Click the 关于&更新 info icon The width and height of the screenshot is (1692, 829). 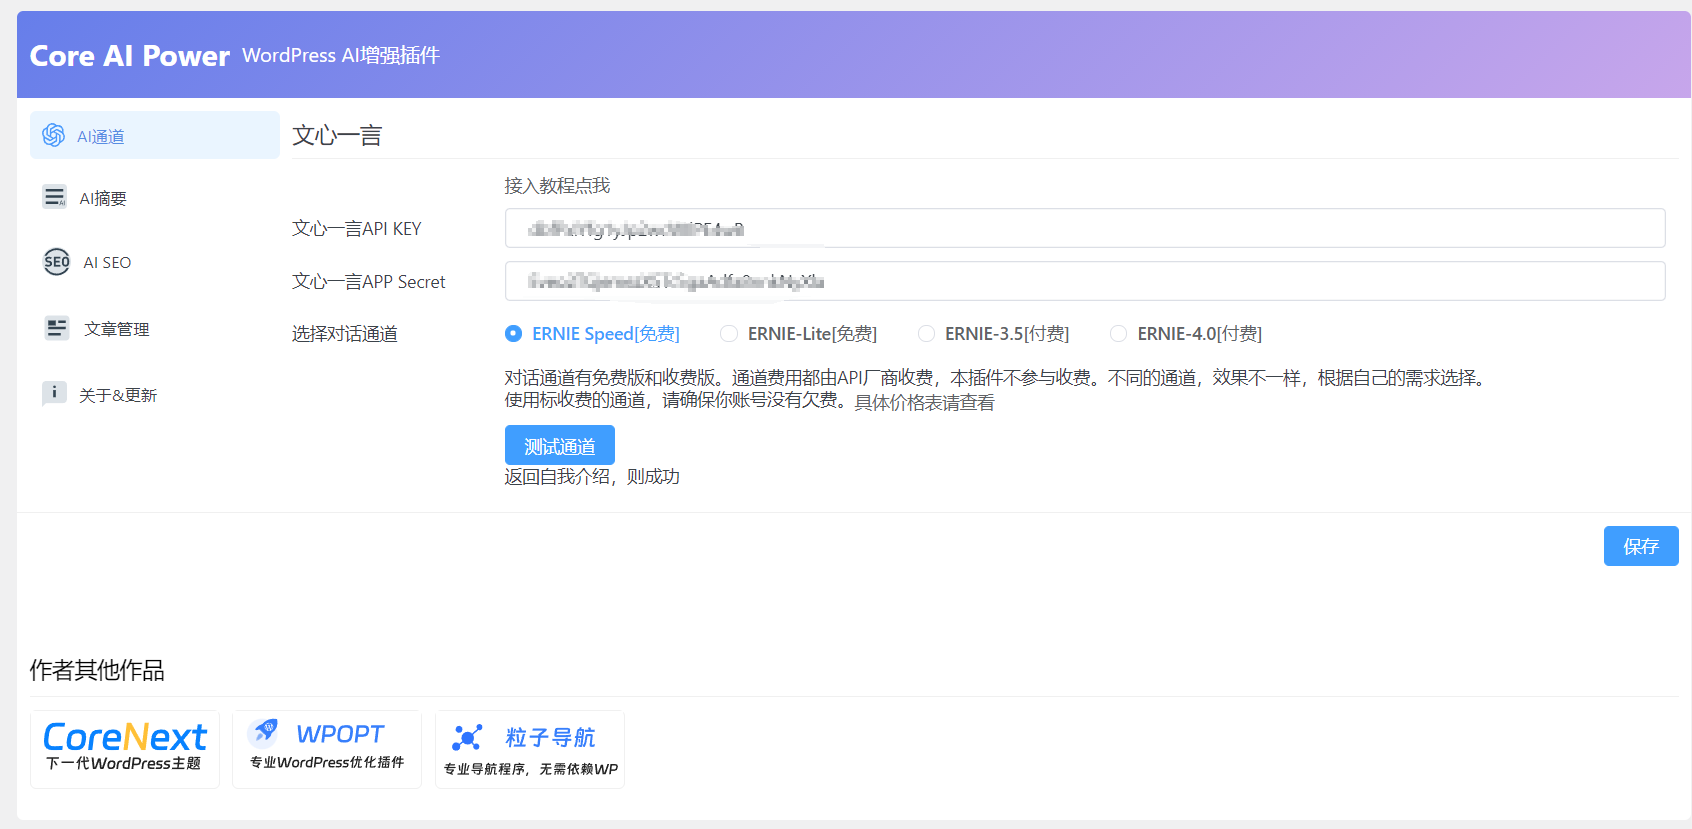(54, 393)
